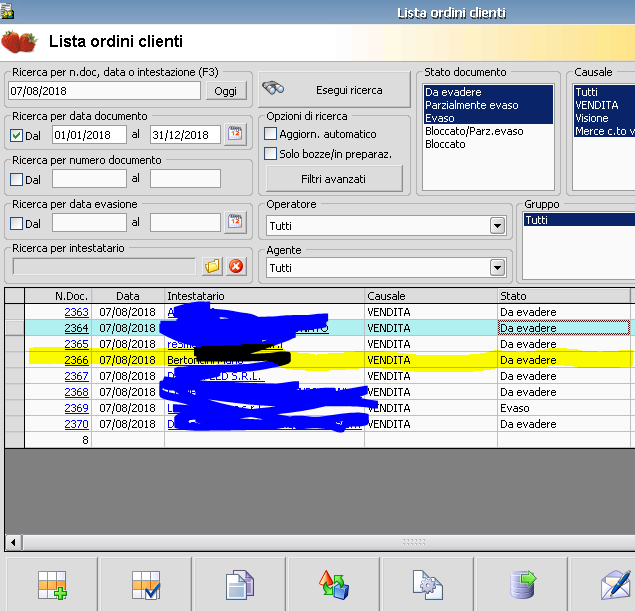Open order number 2367
Screen dimensions: 635x611
(x=76, y=376)
